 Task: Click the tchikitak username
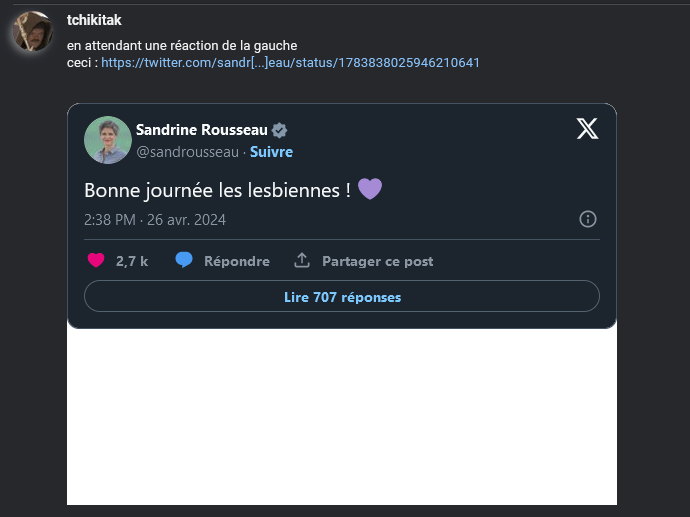tap(94, 20)
